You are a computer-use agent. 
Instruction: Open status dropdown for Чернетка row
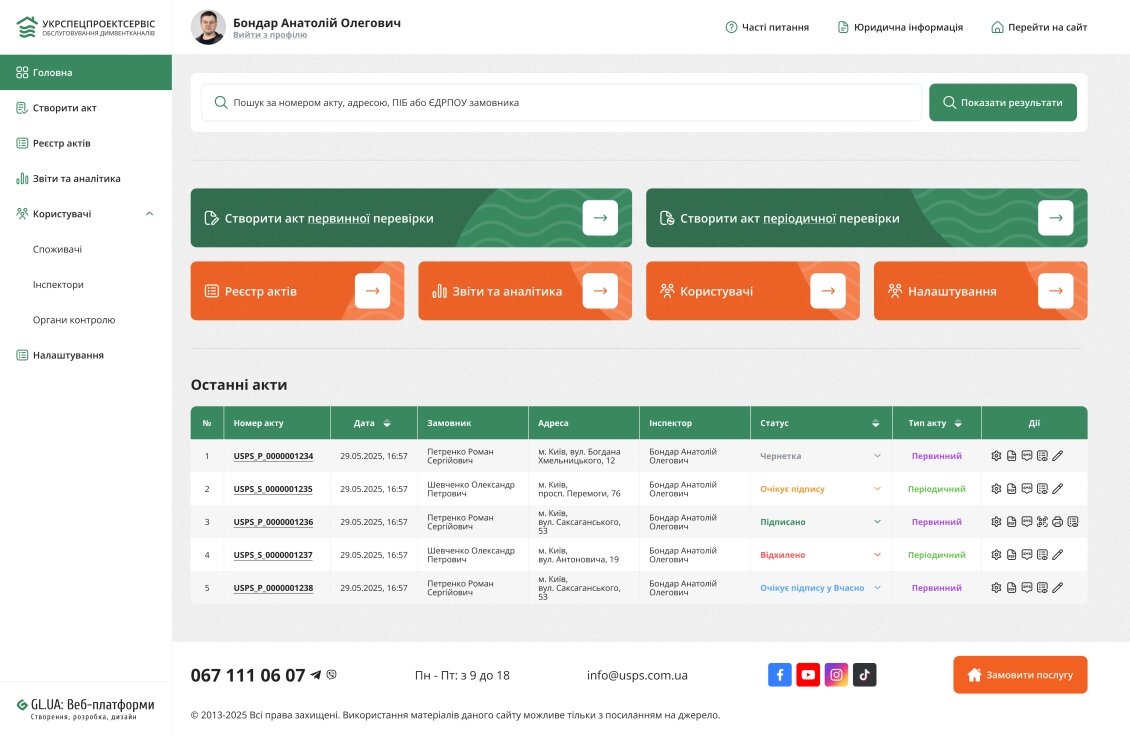877,456
